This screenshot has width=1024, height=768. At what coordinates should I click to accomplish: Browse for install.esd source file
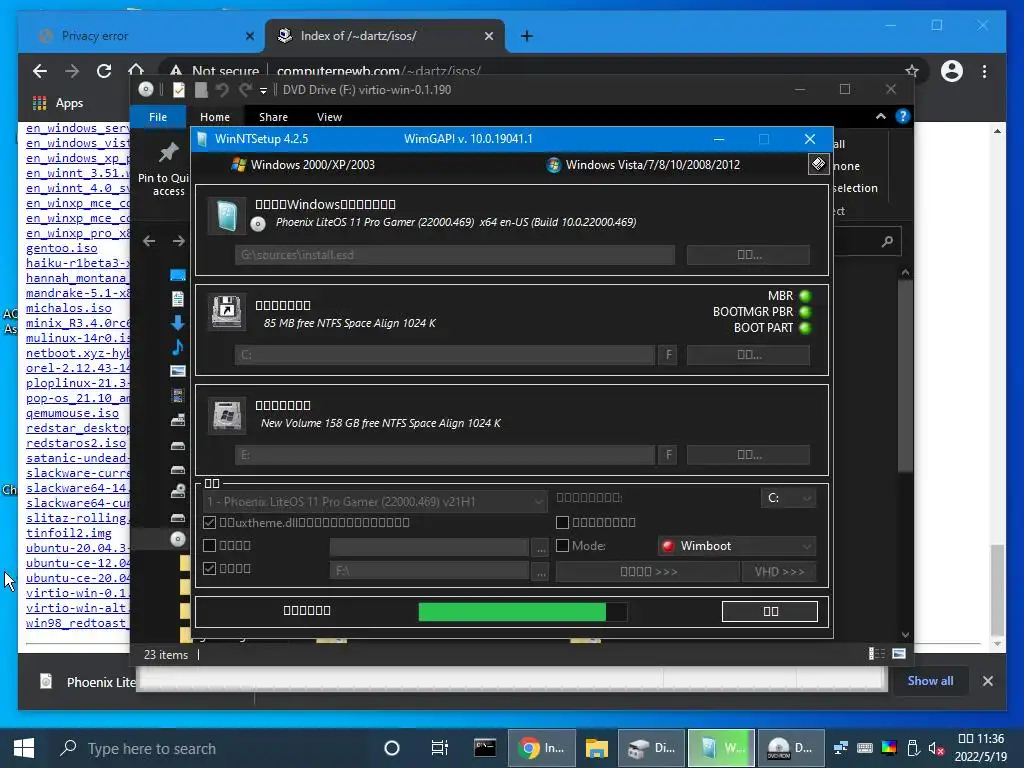coord(748,255)
